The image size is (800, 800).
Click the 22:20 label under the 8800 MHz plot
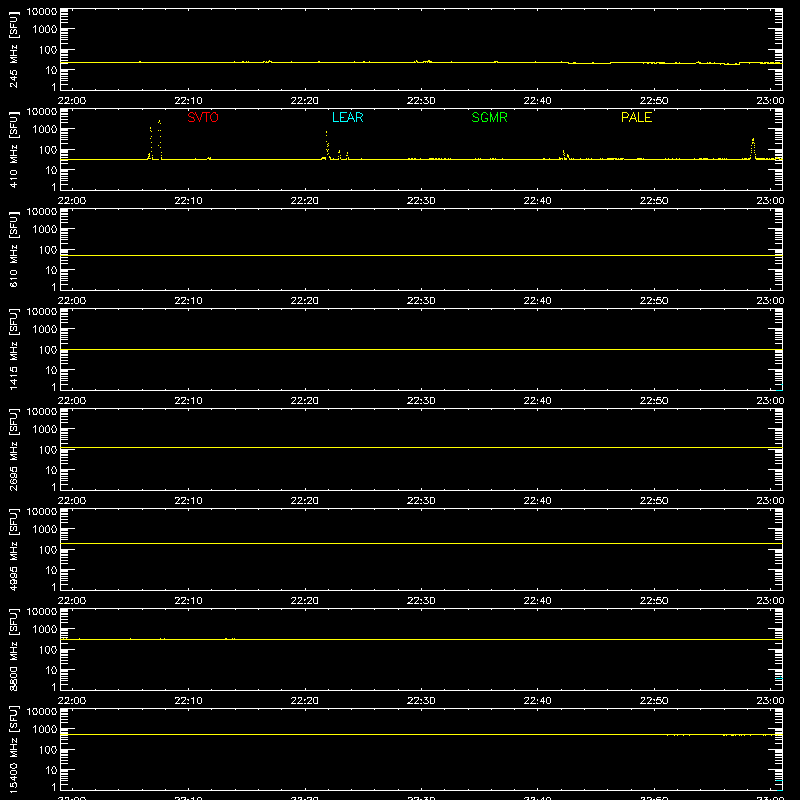point(305,701)
